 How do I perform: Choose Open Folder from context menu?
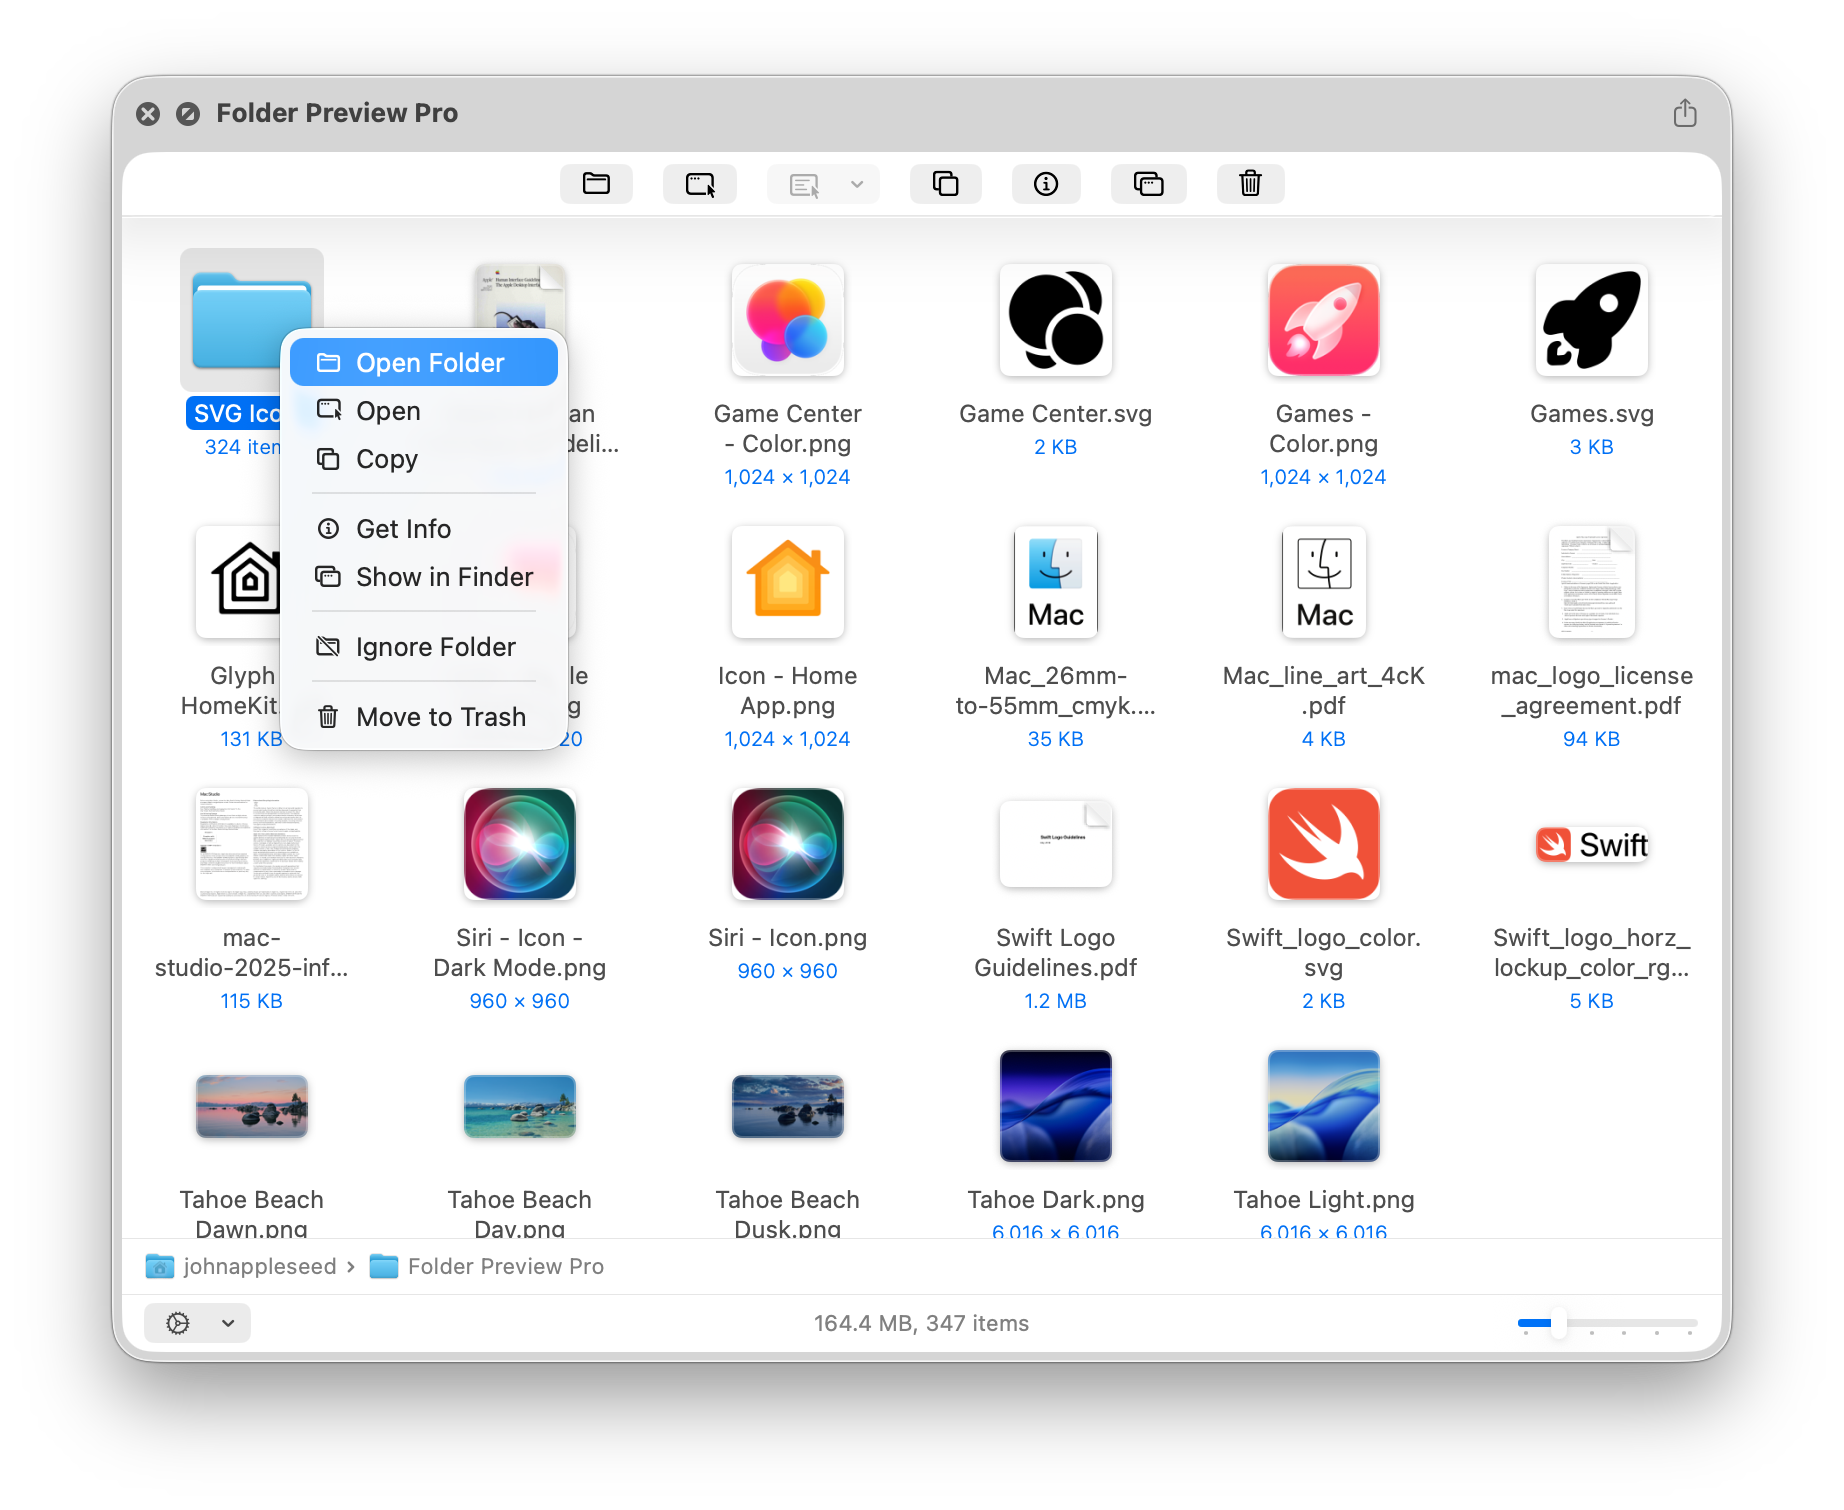[424, 363]
